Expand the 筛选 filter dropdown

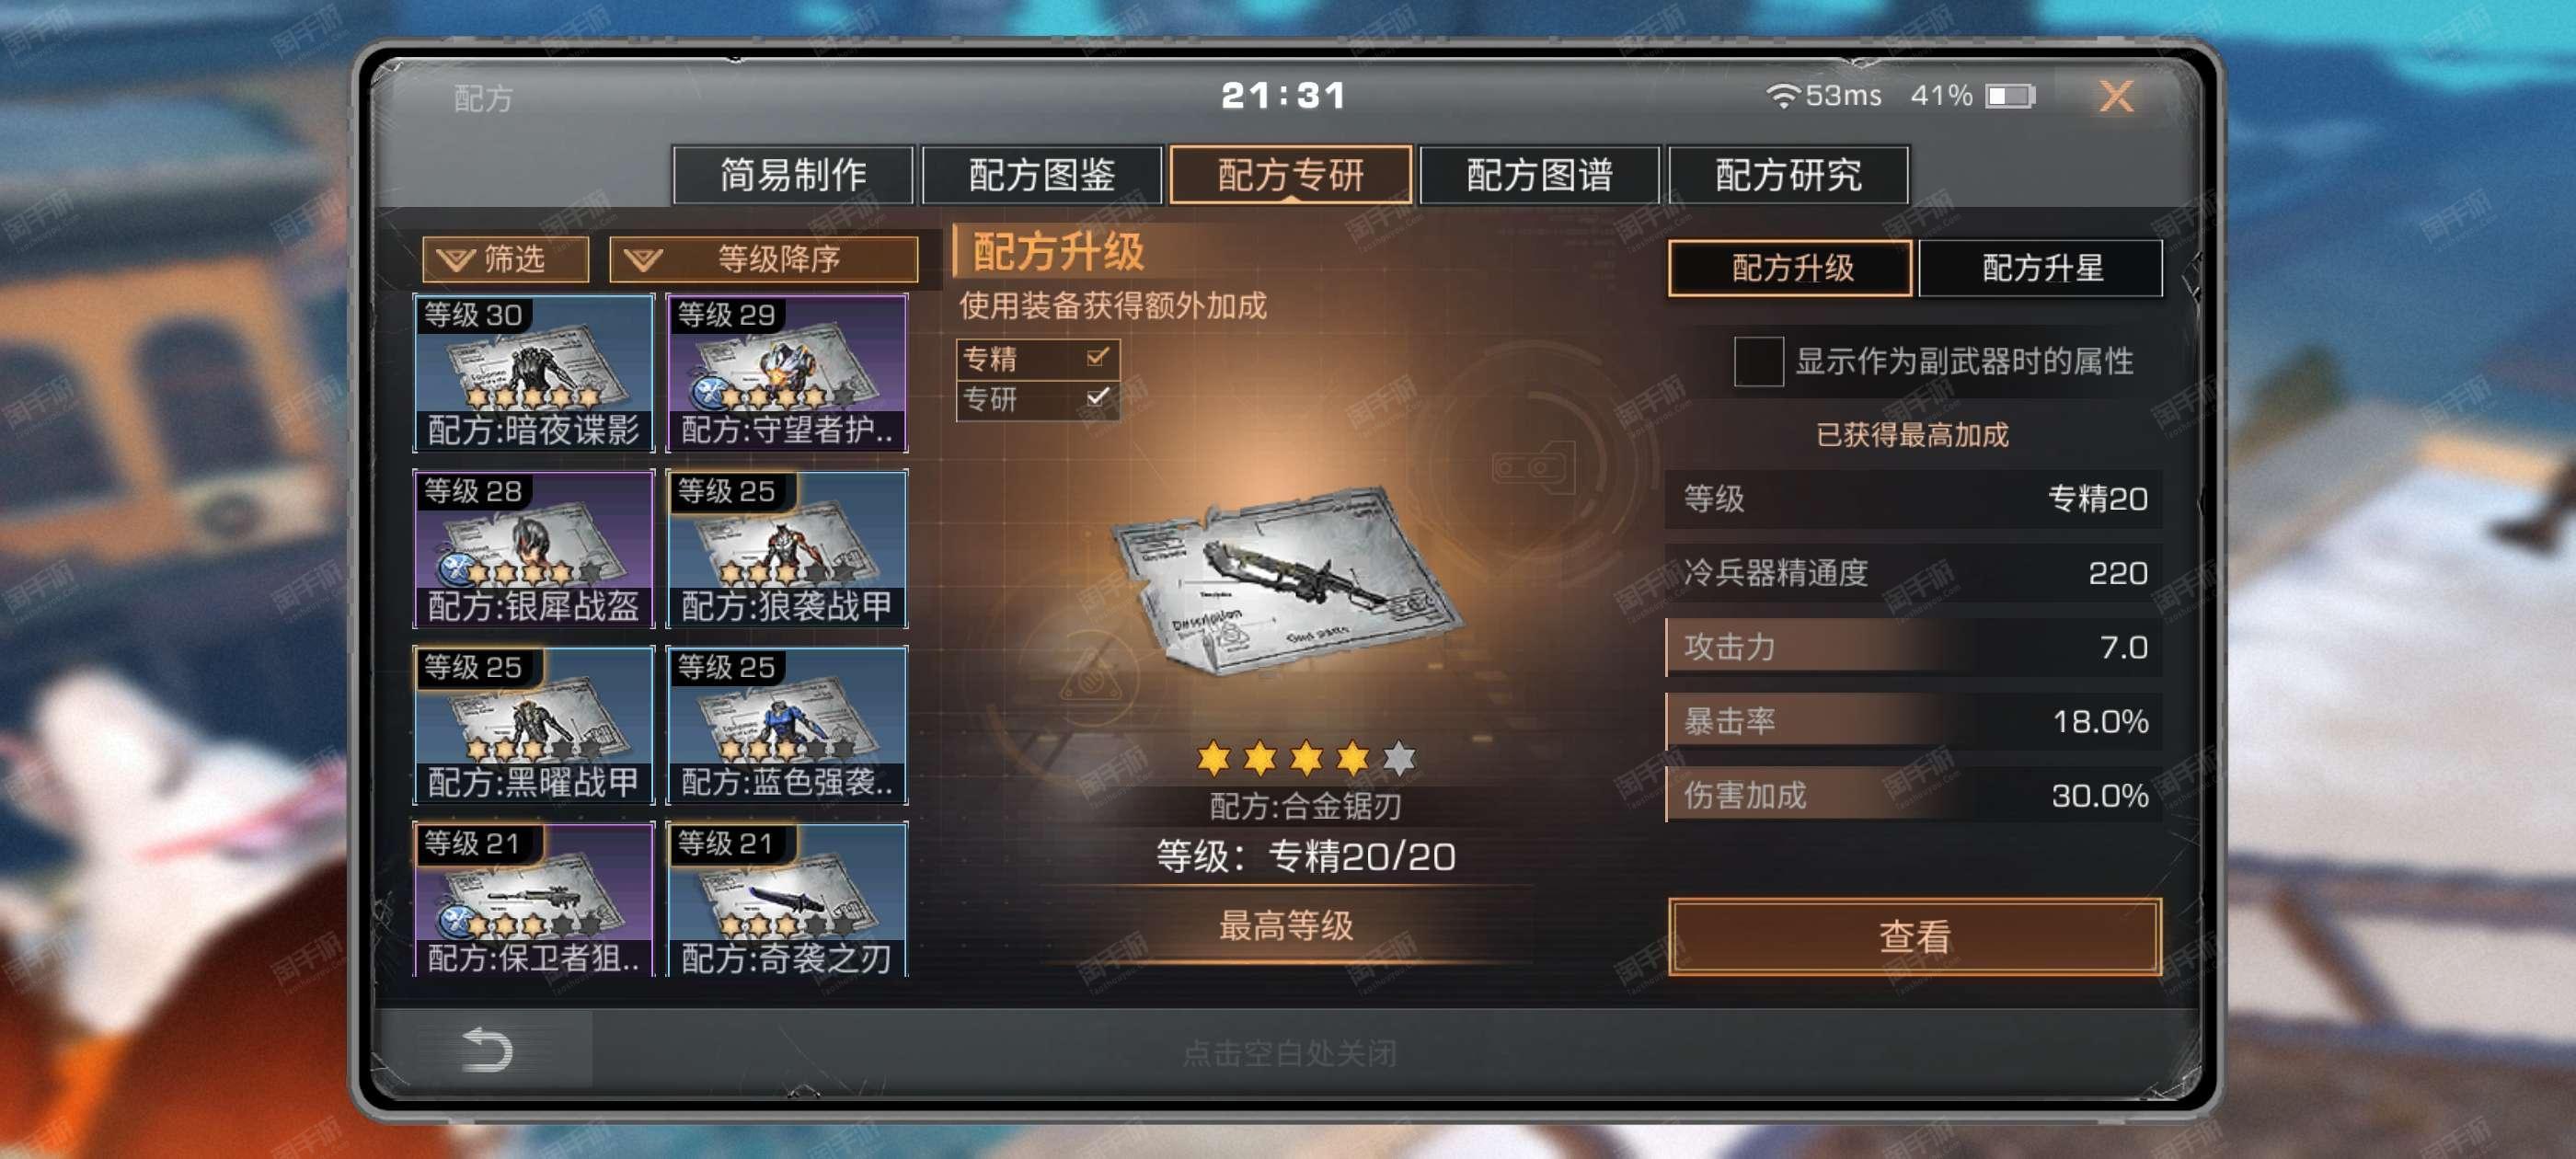pyautogui.click(x=505, y=259)
